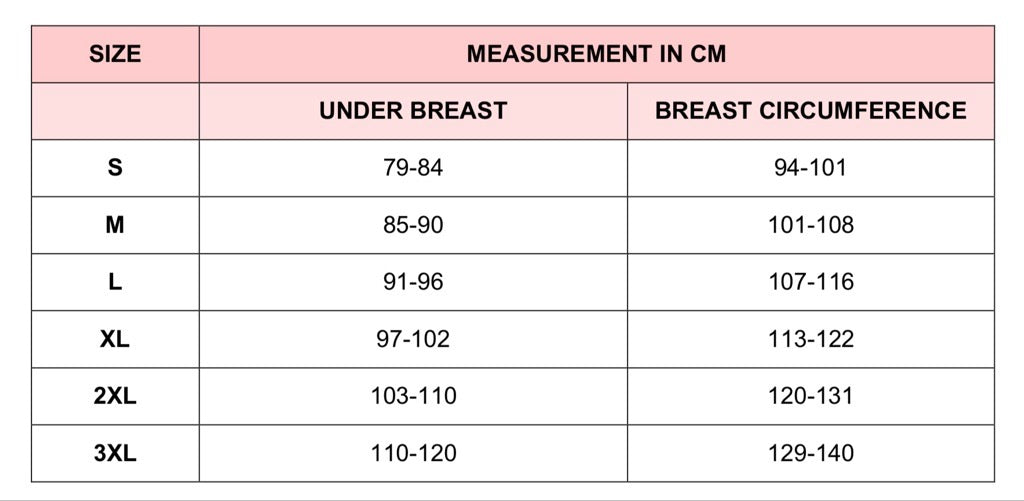Click the BREAST CIRCUMFERENCE column heading
Viewport: 1024px width, 501px height.
(x=810, y=111)
